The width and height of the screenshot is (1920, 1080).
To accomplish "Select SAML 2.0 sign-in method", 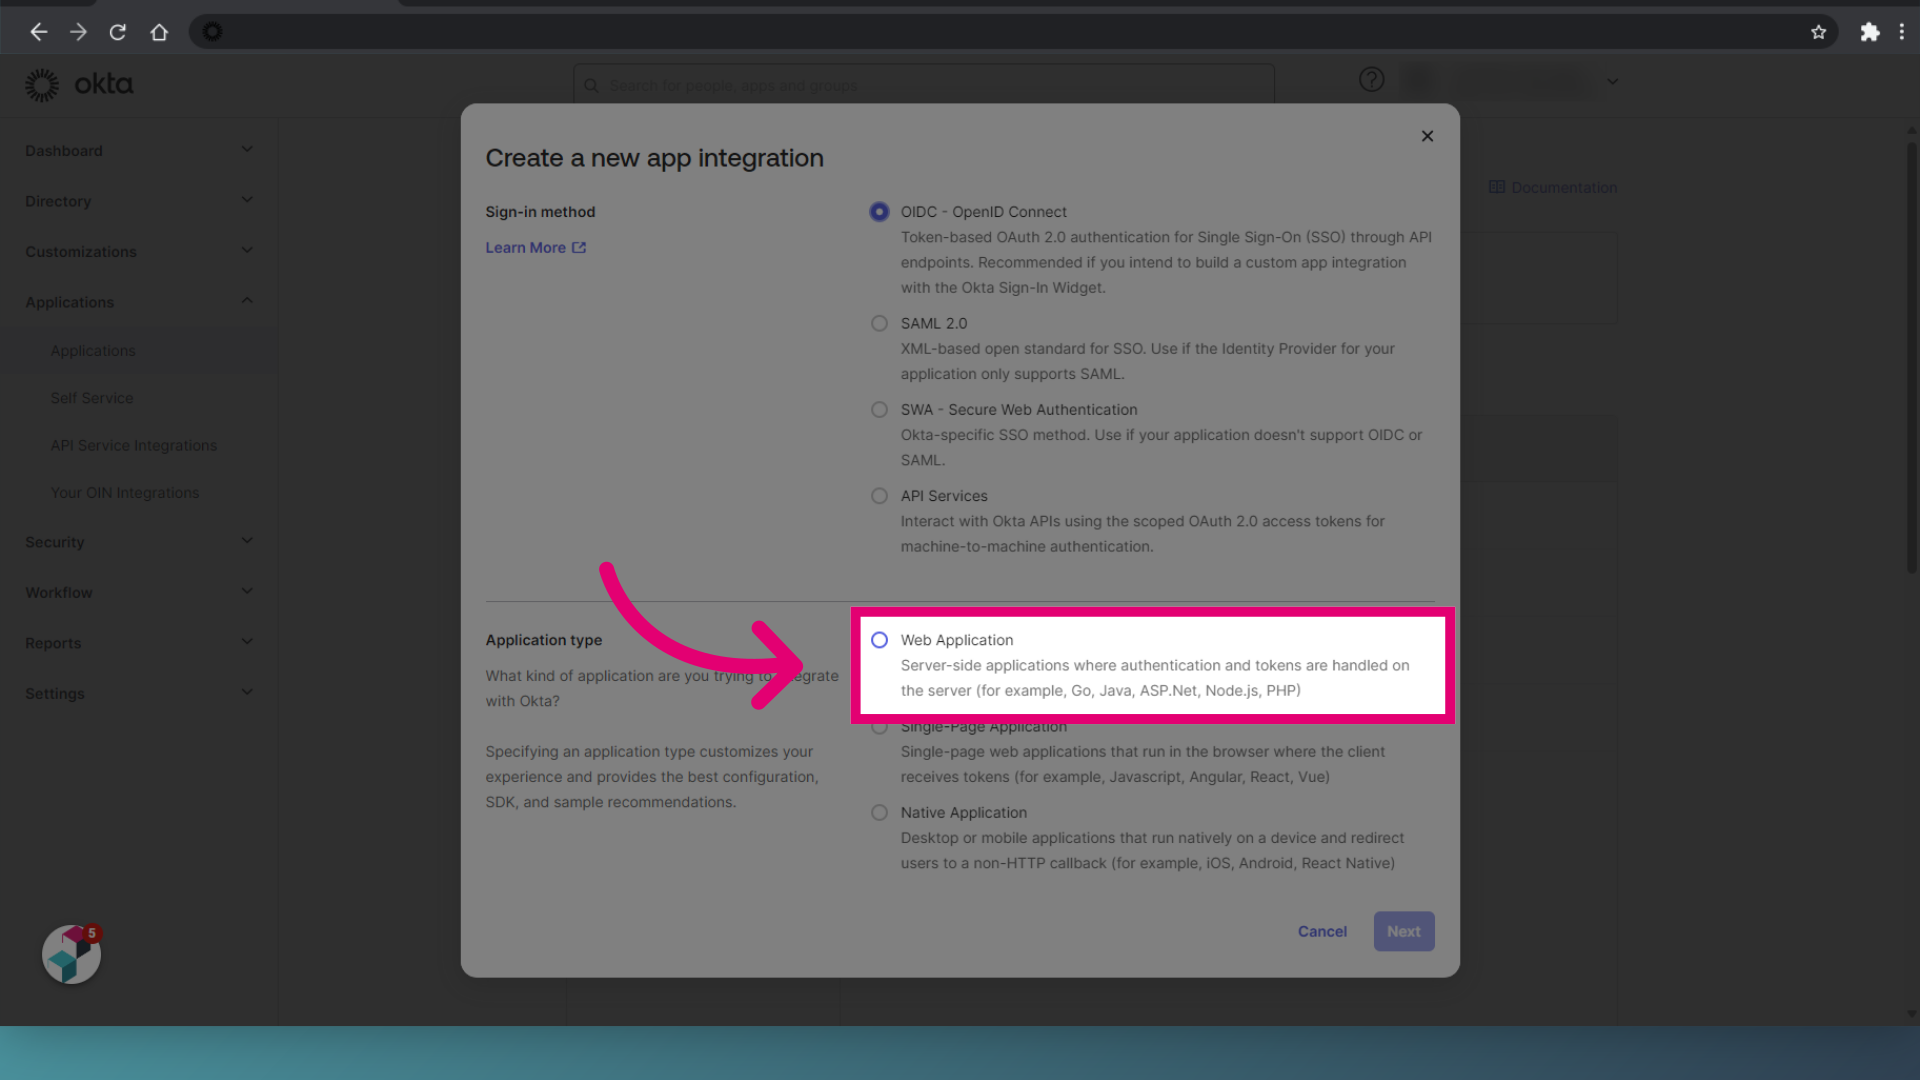I will 879,324.
